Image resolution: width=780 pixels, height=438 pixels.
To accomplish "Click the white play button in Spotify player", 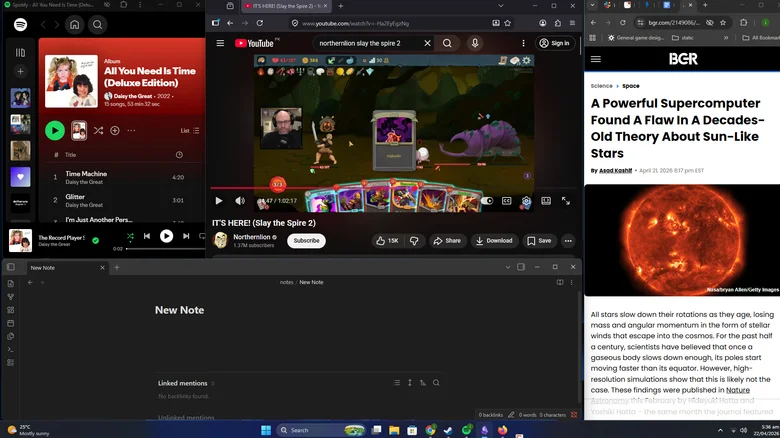I will point(167,236).
